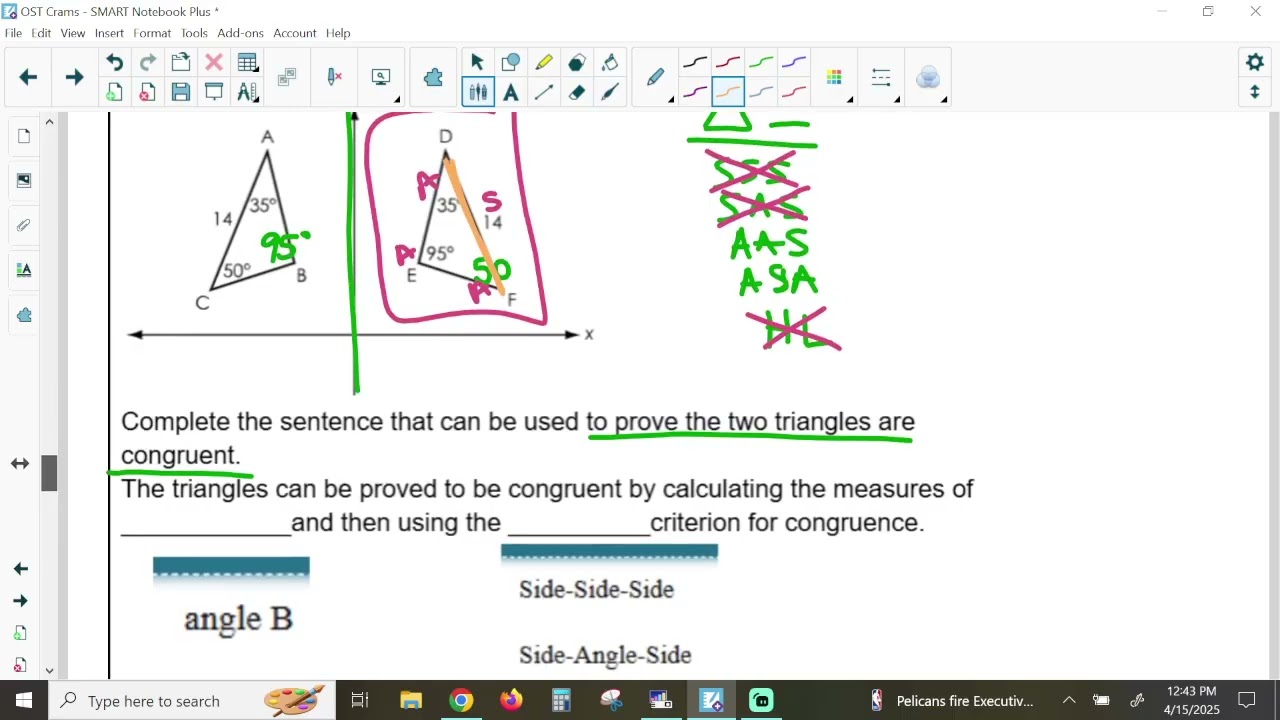Open the Insert menu
Screen dimensions: 1280x720
pyautogui.click(x=109, y=33)
